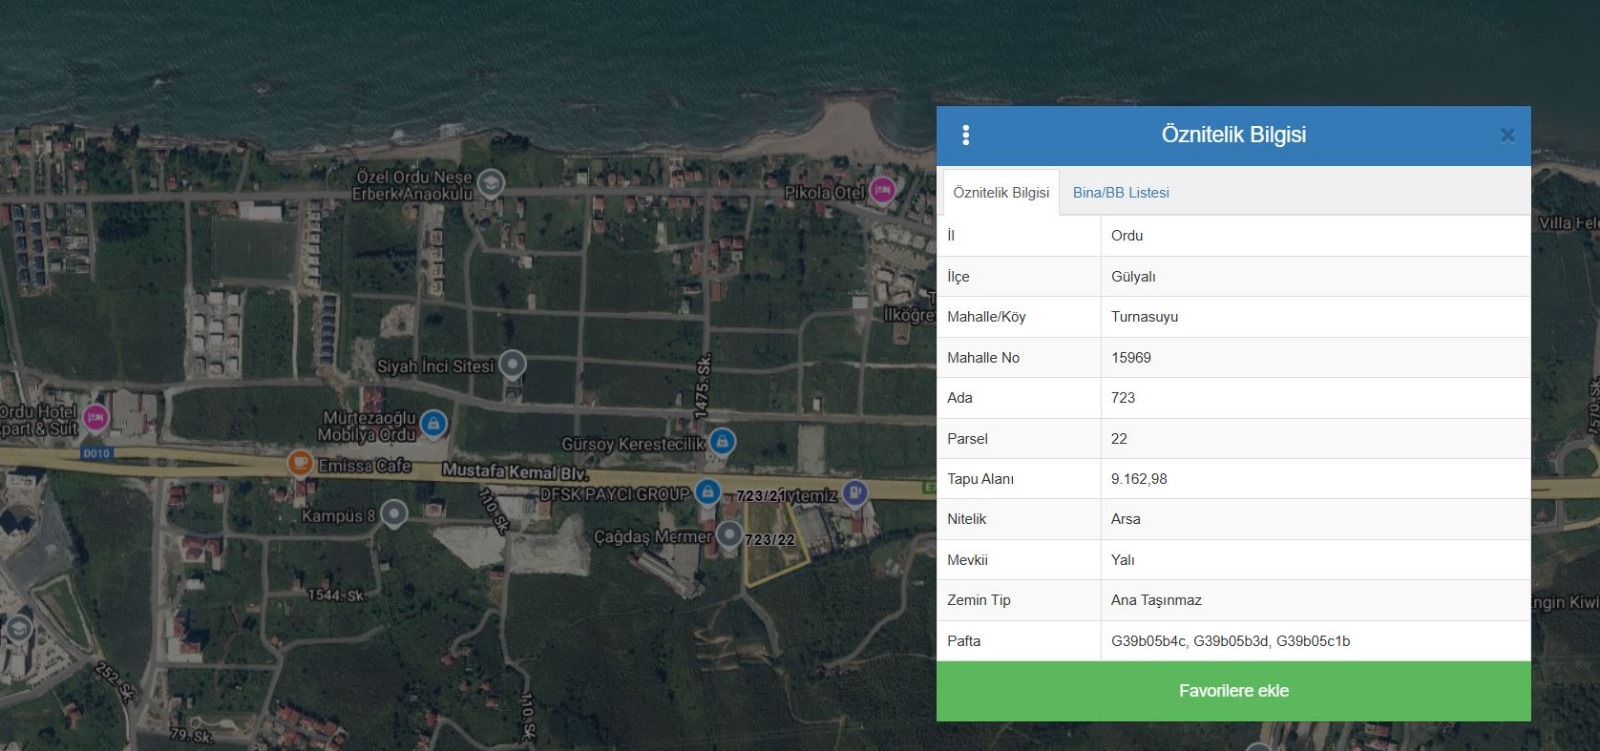Click the Kampüs 8 location pin
Viewport: 1600px width, 751px height.
(x=394, y=514)
